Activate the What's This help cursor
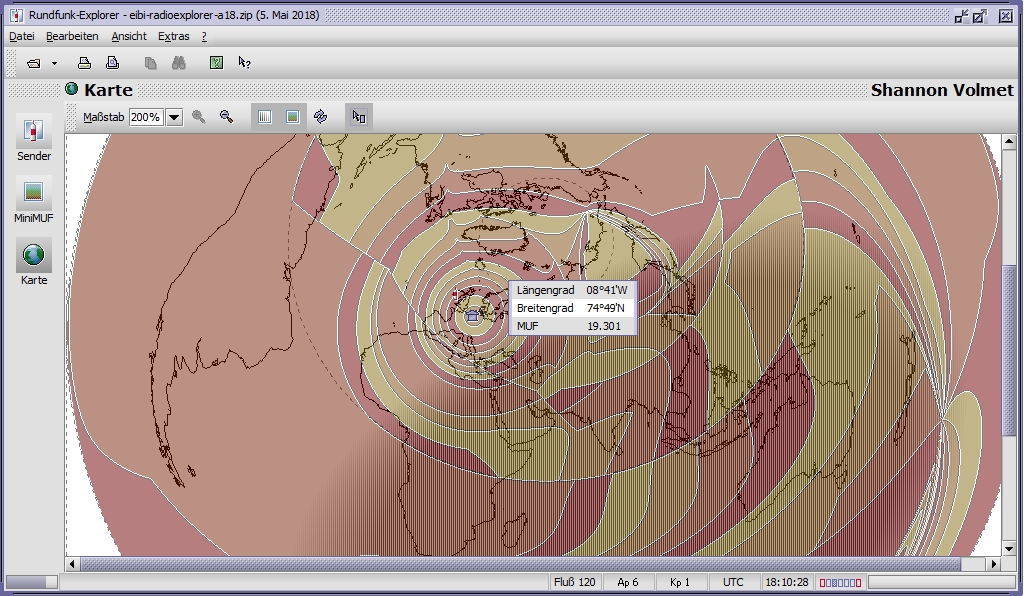Screen dimensions: 1024x596 [244, 63]
